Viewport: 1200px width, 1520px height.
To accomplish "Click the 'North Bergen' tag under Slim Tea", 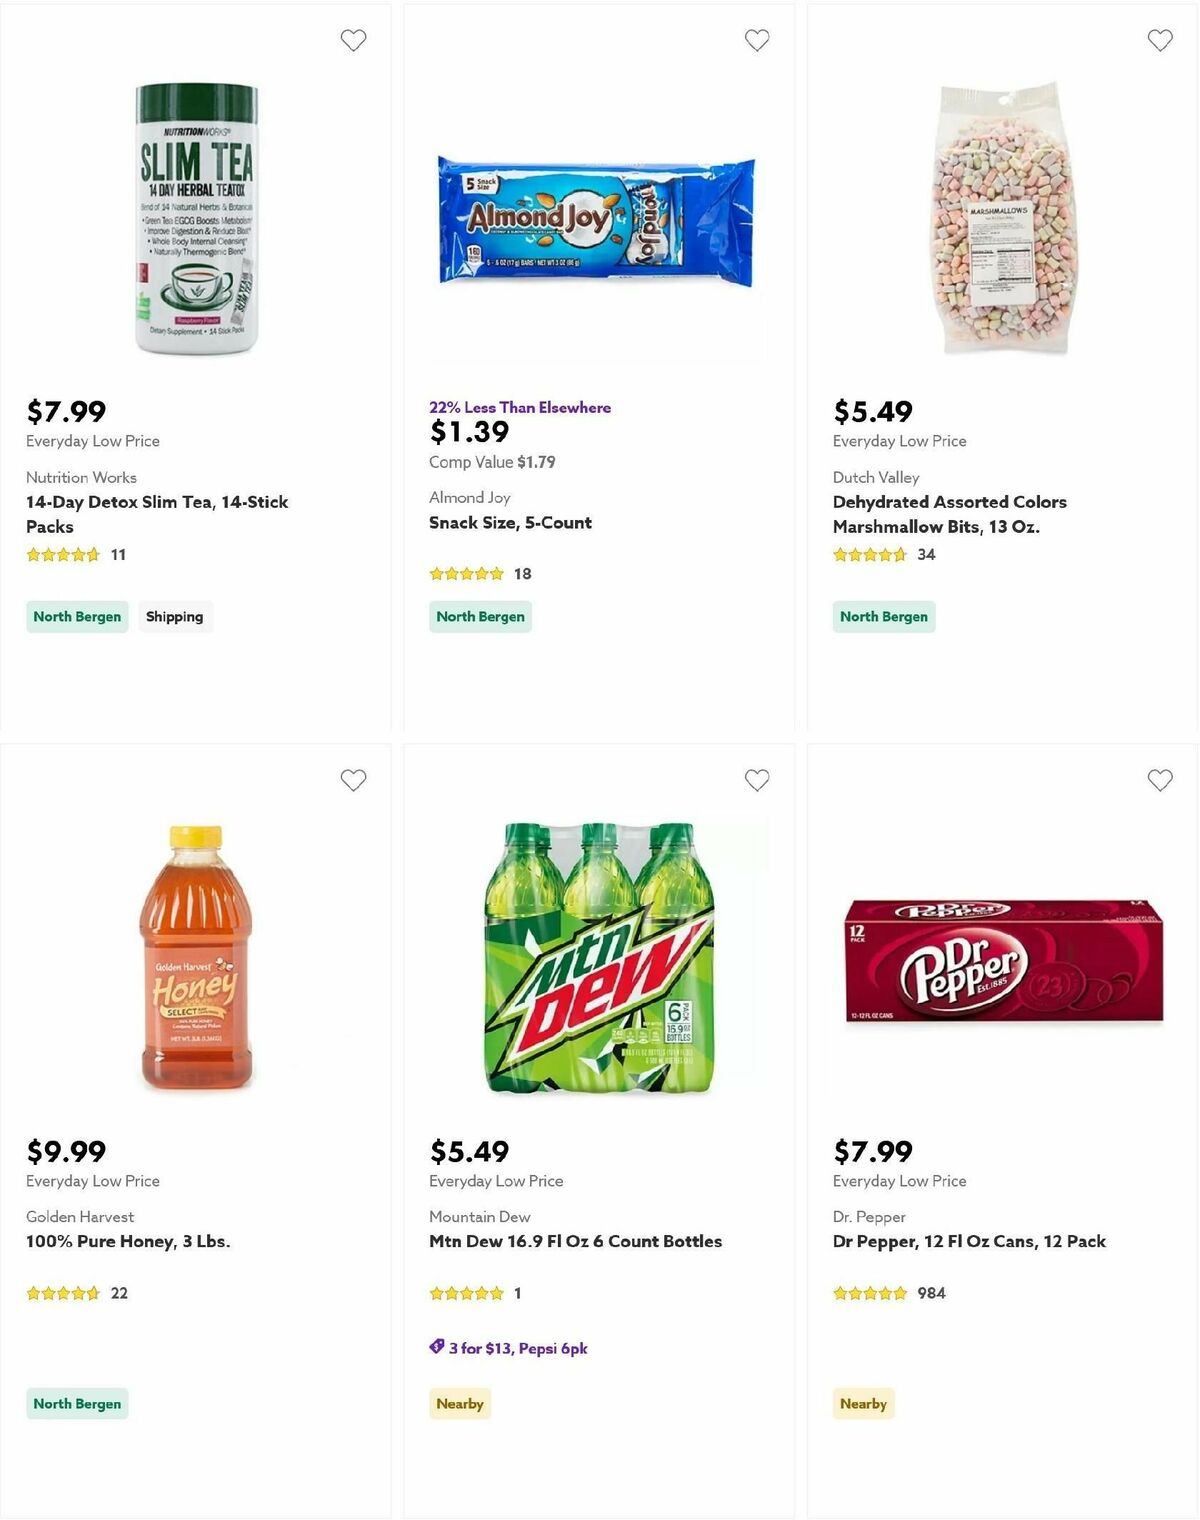I will (x=76, y=616).
